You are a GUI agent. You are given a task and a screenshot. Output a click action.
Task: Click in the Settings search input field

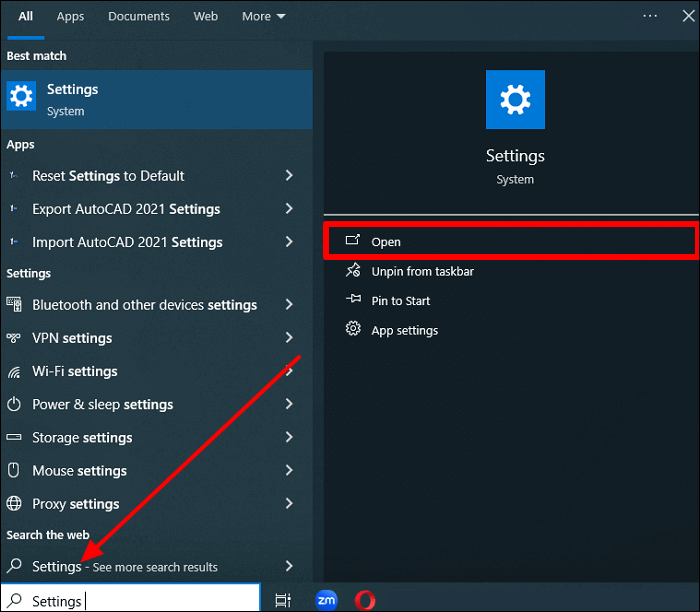pos(130,598)
